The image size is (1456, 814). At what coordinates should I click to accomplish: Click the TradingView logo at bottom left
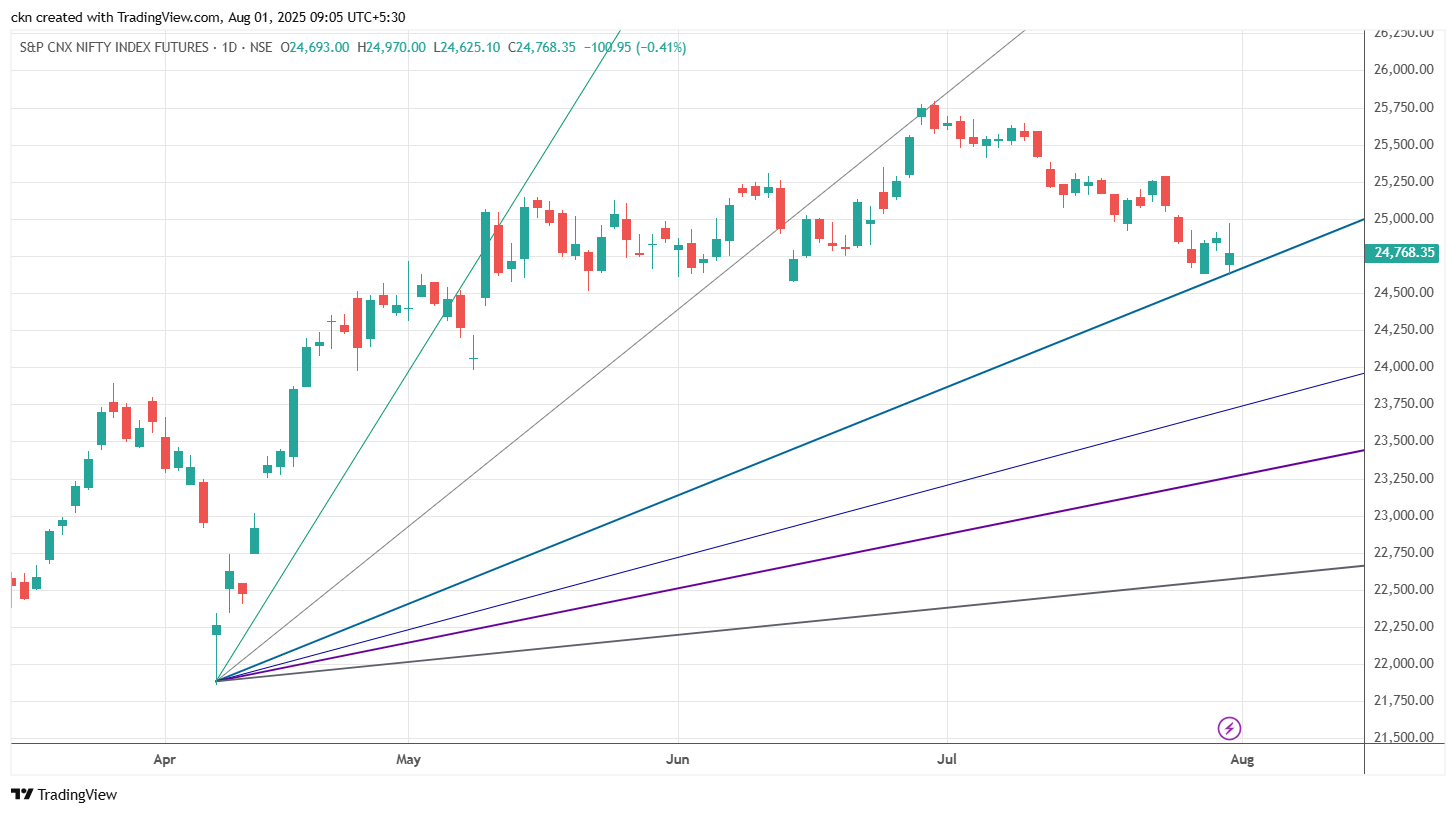coord(64,795)
